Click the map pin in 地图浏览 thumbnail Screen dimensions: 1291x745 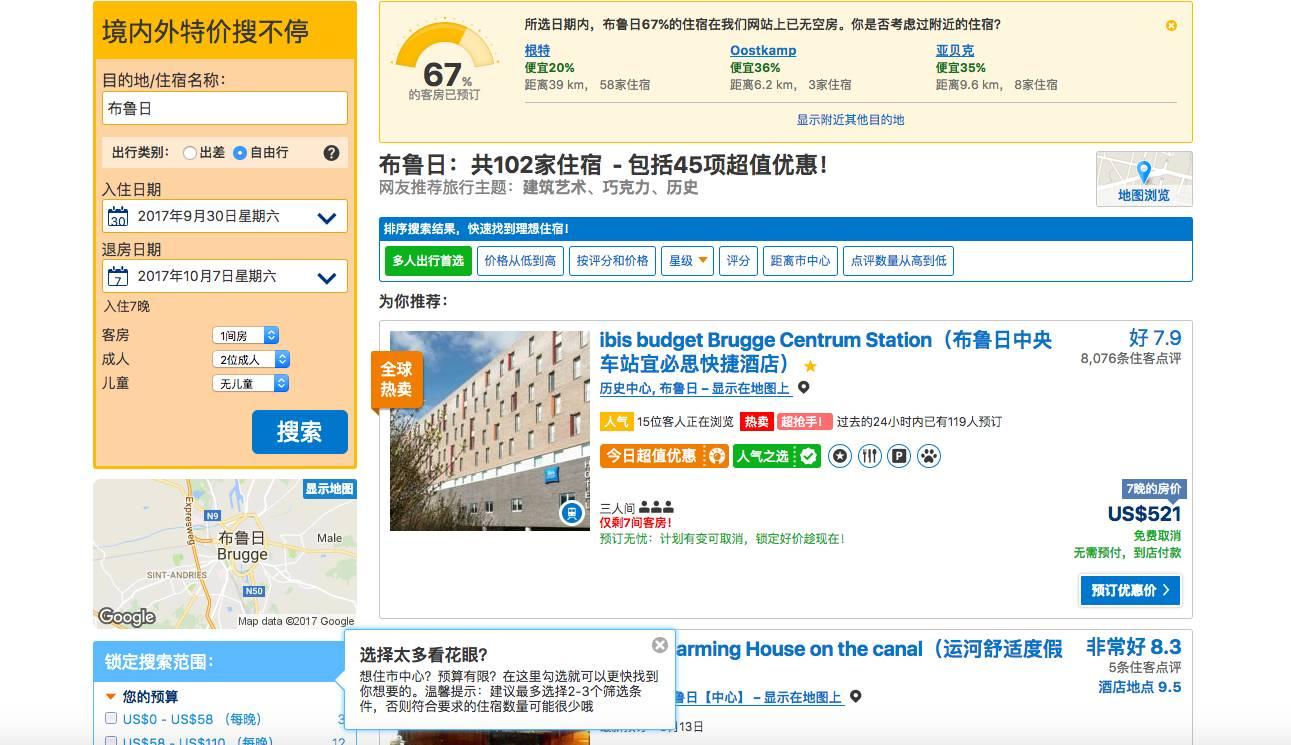(1144, 171)
